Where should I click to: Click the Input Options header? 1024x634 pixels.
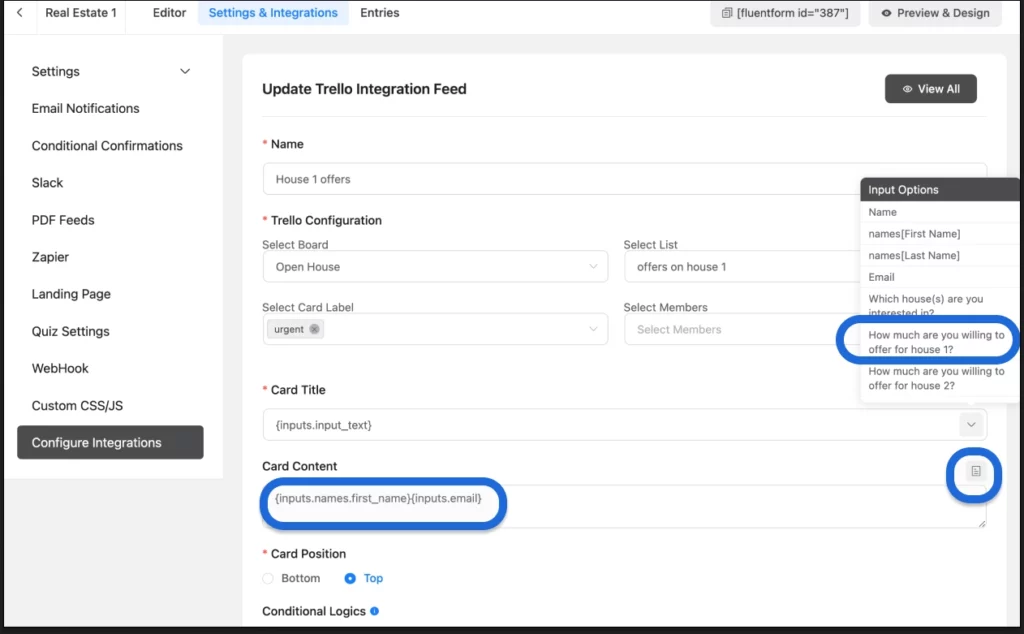(x=940, y=189)
